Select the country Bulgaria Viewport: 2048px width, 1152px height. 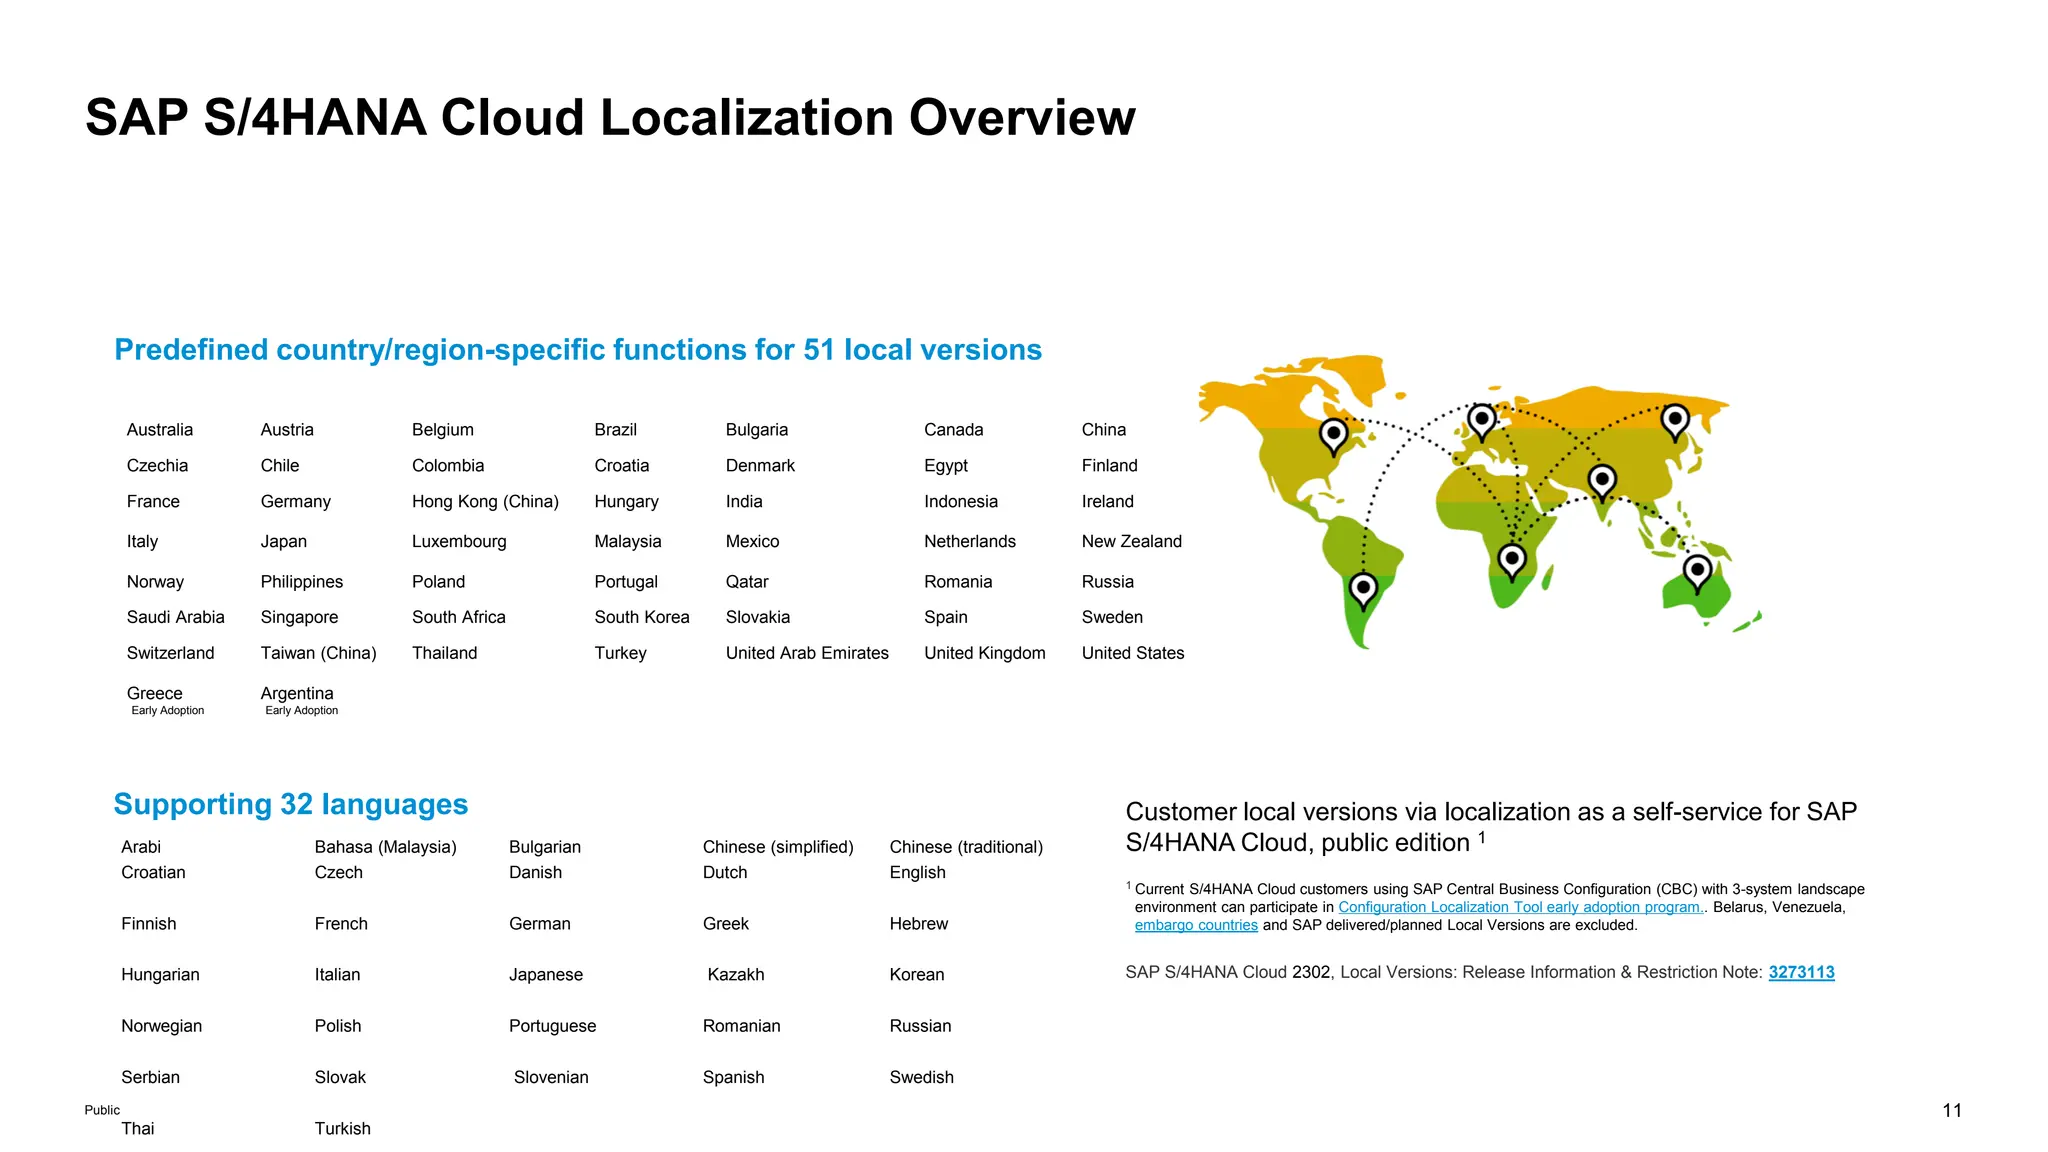coord(757,430)
